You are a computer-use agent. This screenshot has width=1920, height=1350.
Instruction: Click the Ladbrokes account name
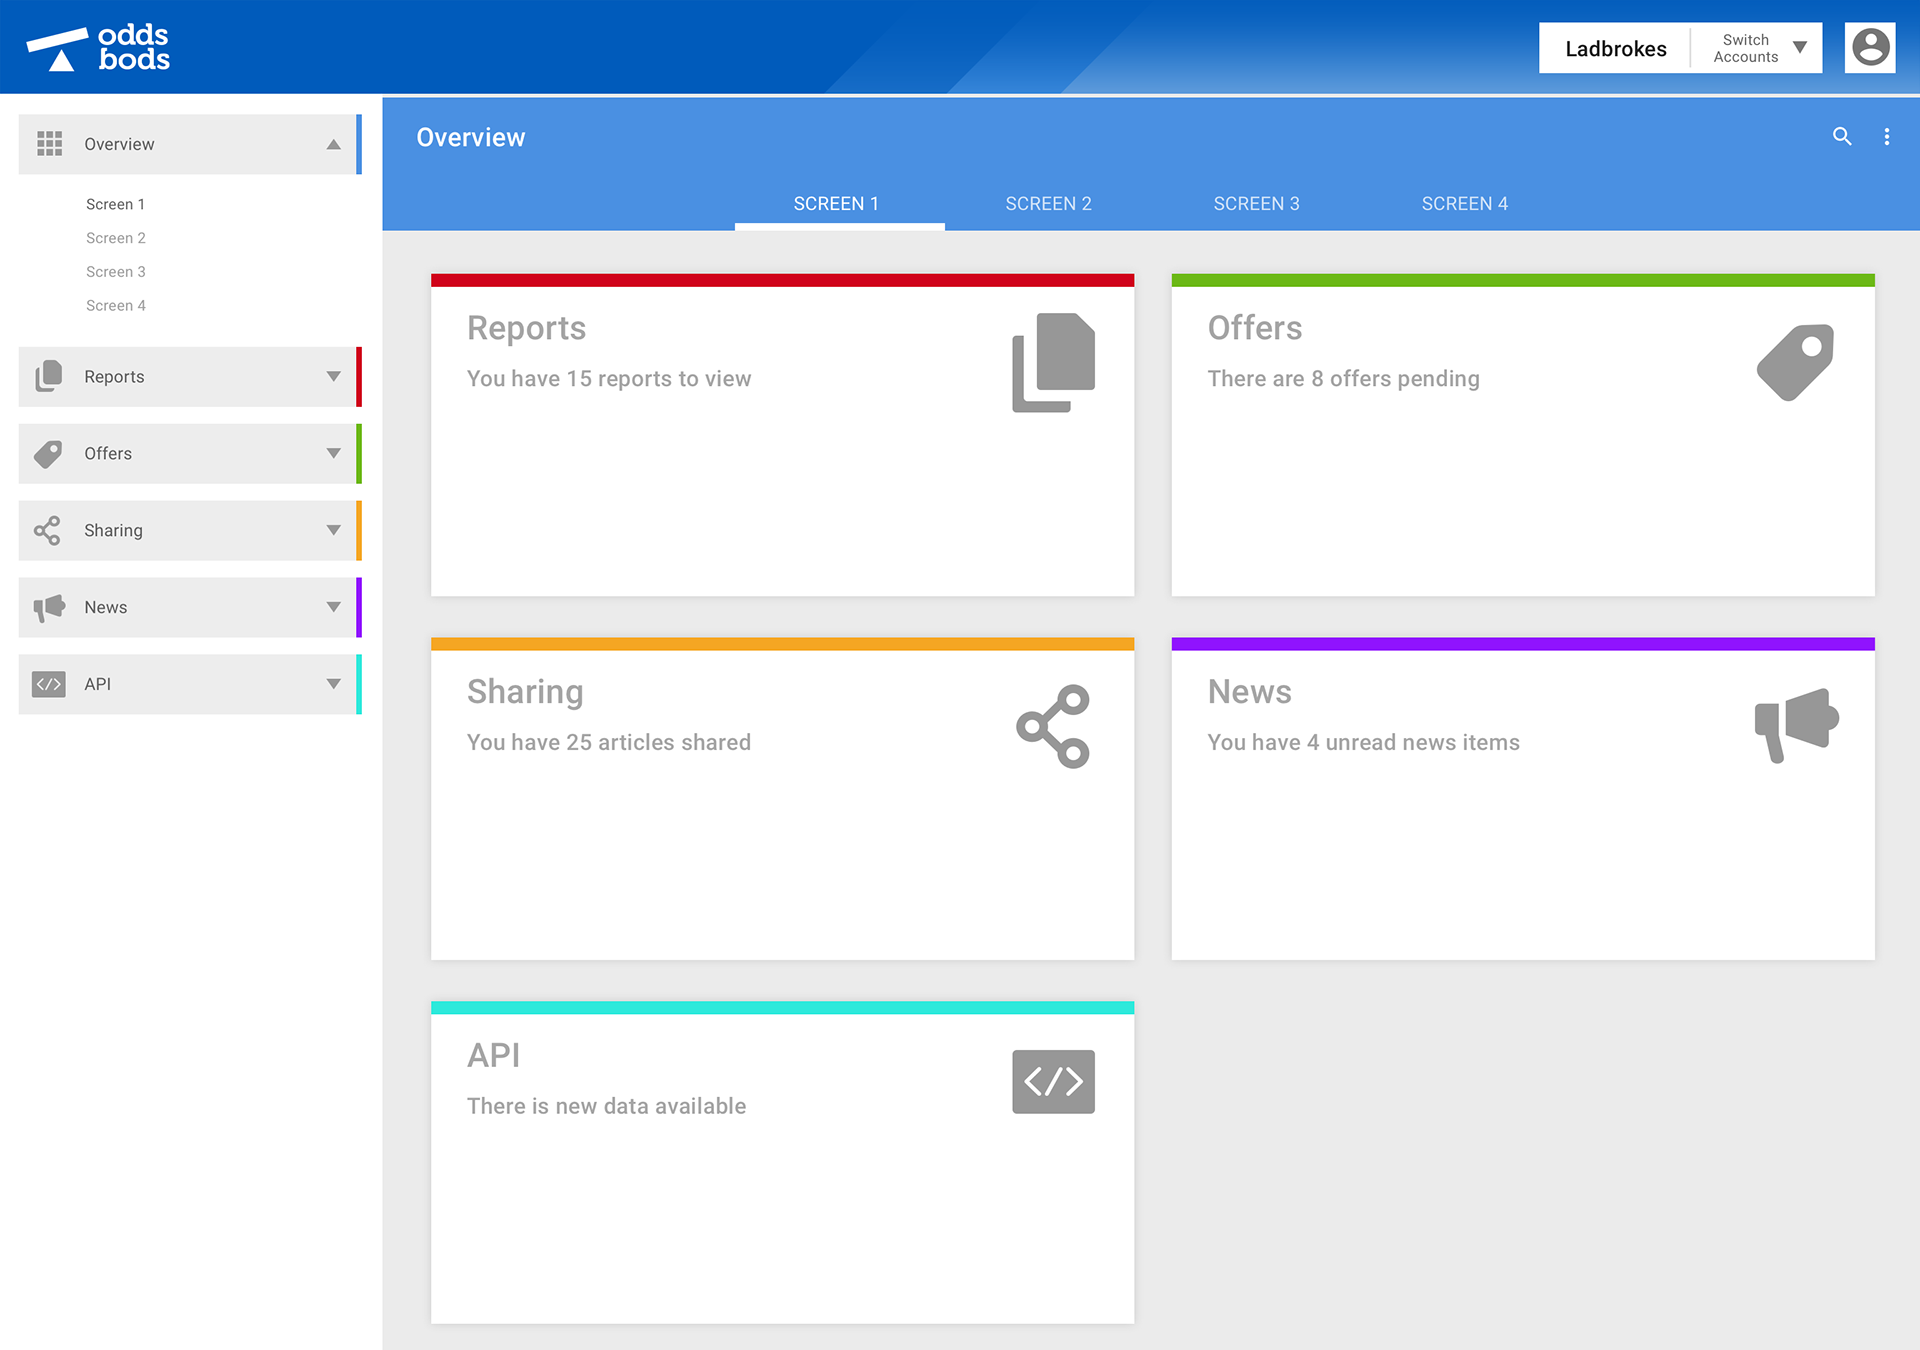[x=1615, y=49]
